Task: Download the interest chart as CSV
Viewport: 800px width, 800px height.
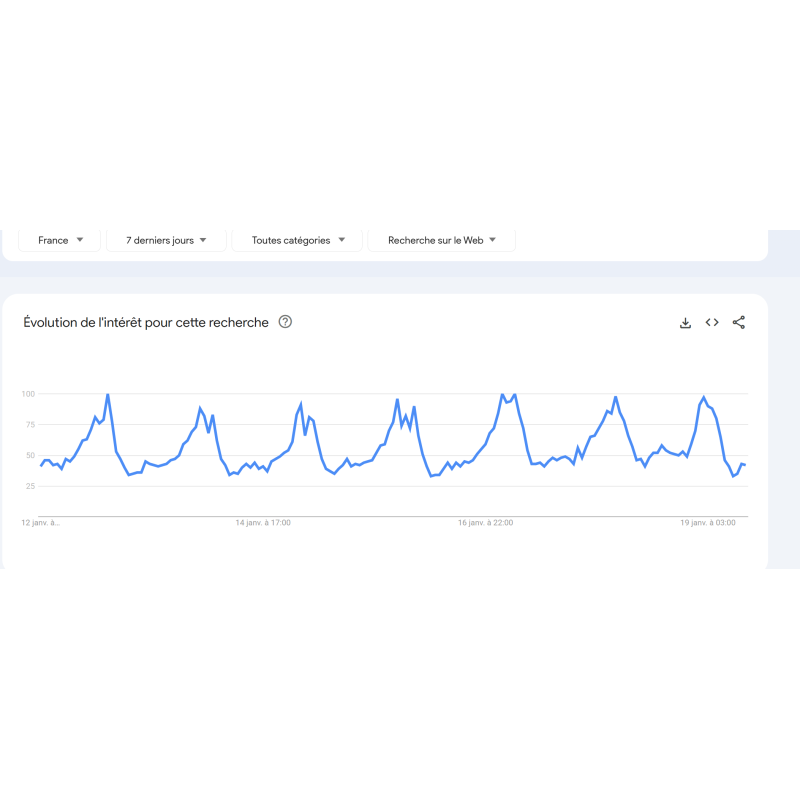Action: pyautogui.click(x=685, y=322)
